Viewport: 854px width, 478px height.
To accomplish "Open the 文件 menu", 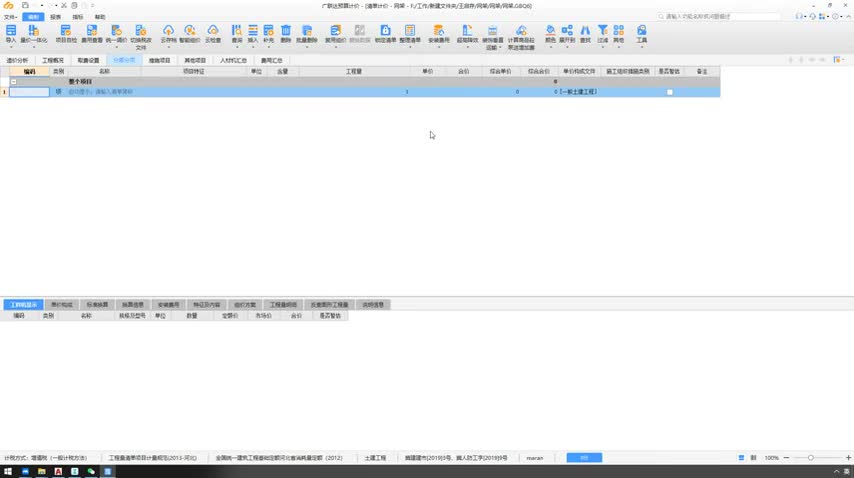I will point(10,17).
